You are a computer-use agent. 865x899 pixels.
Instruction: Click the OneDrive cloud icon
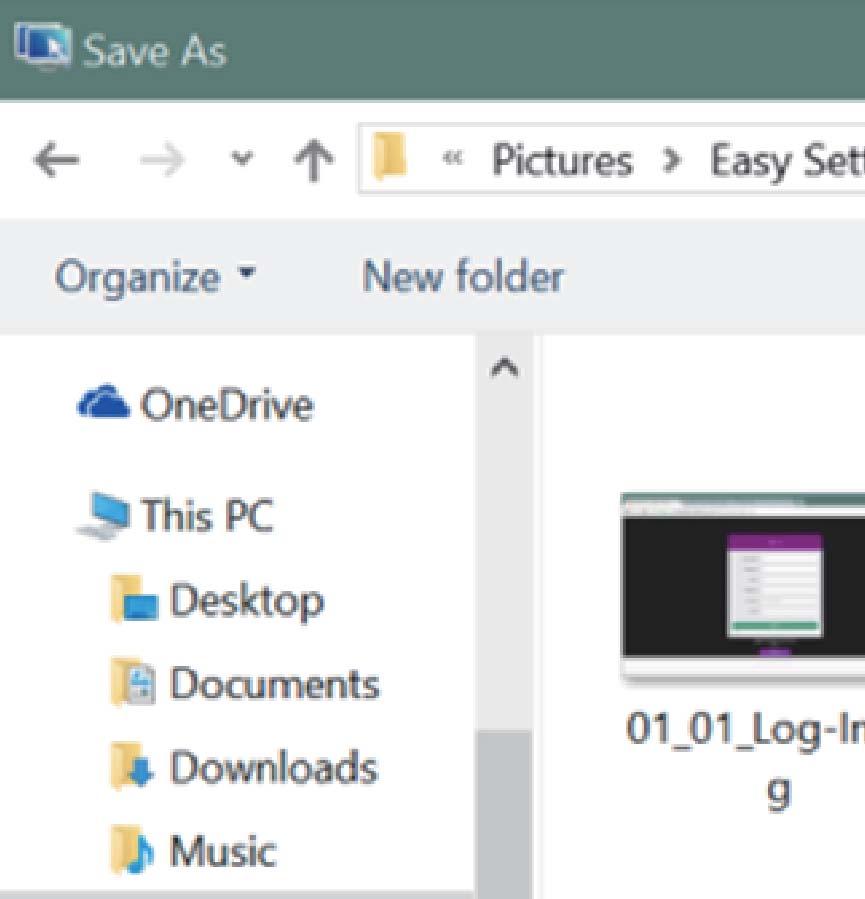[x=103, y=401]
